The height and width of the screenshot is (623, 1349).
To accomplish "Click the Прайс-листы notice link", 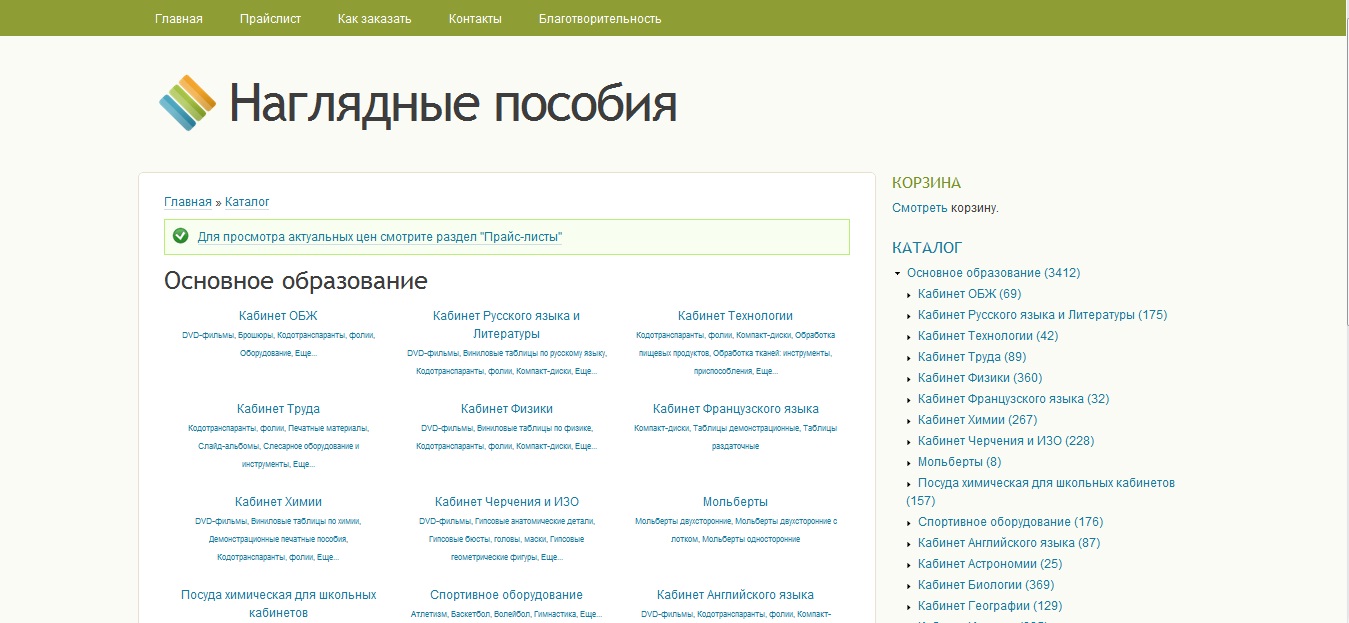I will click(x=379, y=237).
